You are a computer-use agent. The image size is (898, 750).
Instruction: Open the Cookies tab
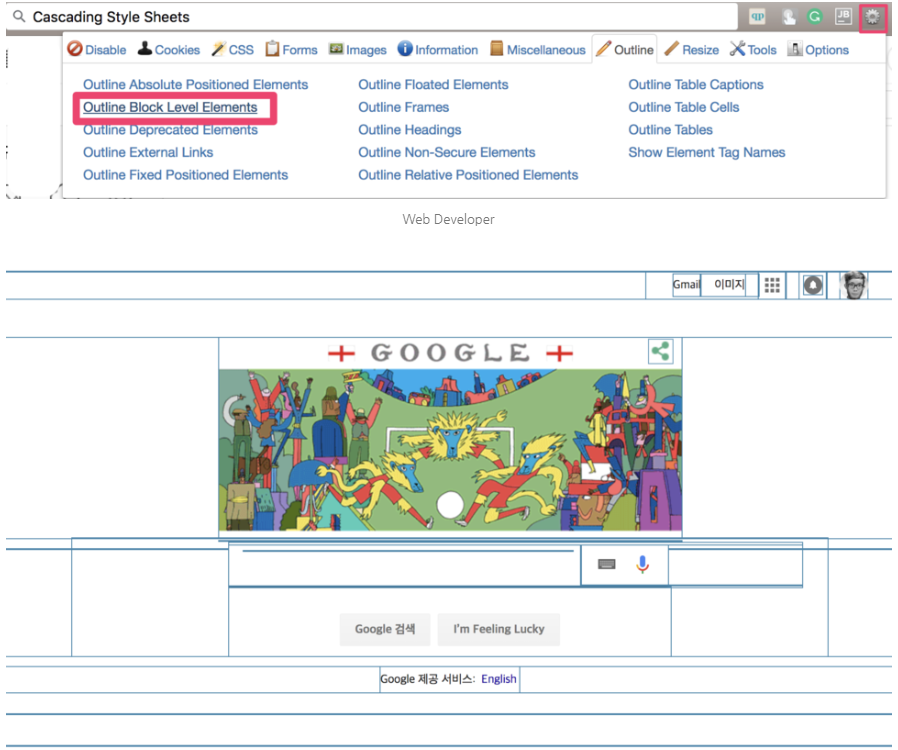pos(169,50)
